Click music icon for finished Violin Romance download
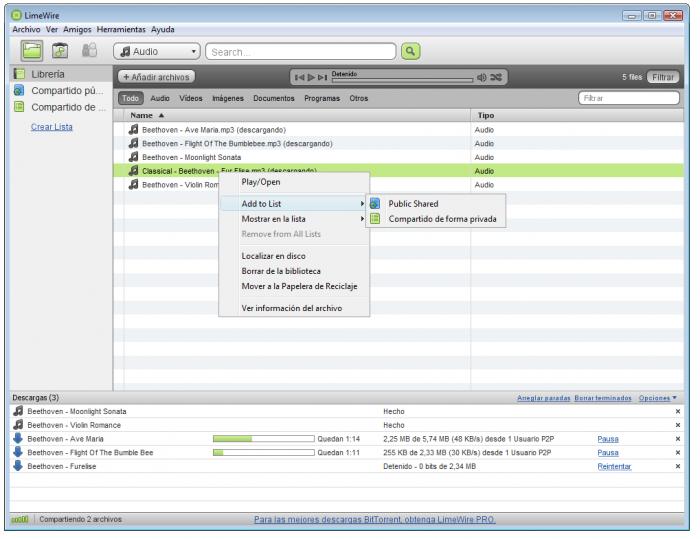 [x=18, y=424]
